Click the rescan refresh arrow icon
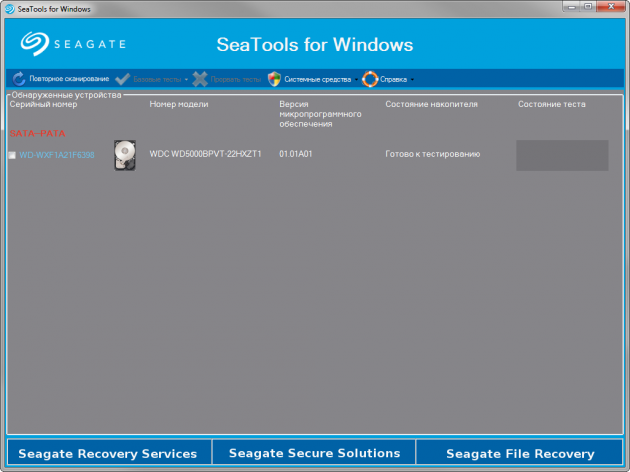Screen dimensions: 630x472 pyautogui.click(x=18, y=79)
